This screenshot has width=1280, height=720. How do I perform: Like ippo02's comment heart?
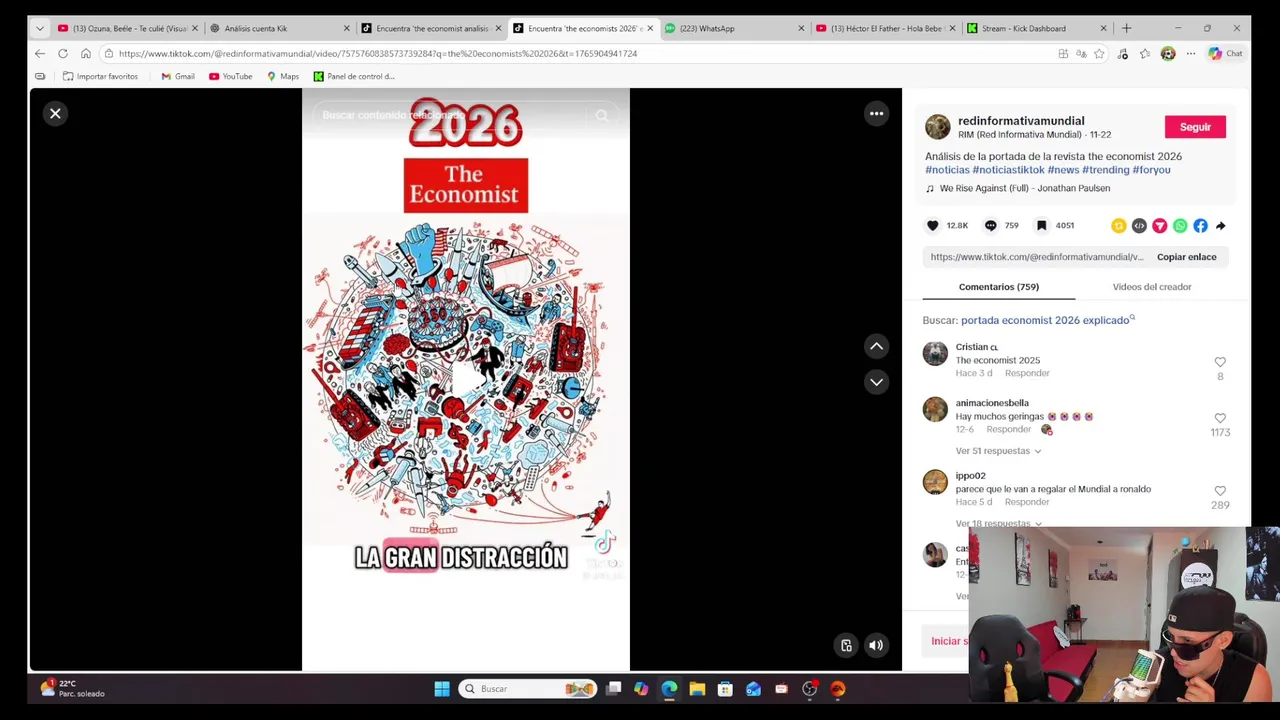[1220, 491]
